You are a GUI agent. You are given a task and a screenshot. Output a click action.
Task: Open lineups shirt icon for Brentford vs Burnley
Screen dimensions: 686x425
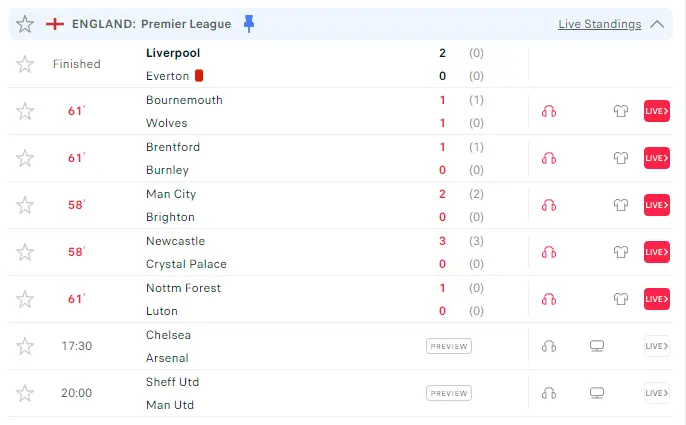[x=621, y=158]
